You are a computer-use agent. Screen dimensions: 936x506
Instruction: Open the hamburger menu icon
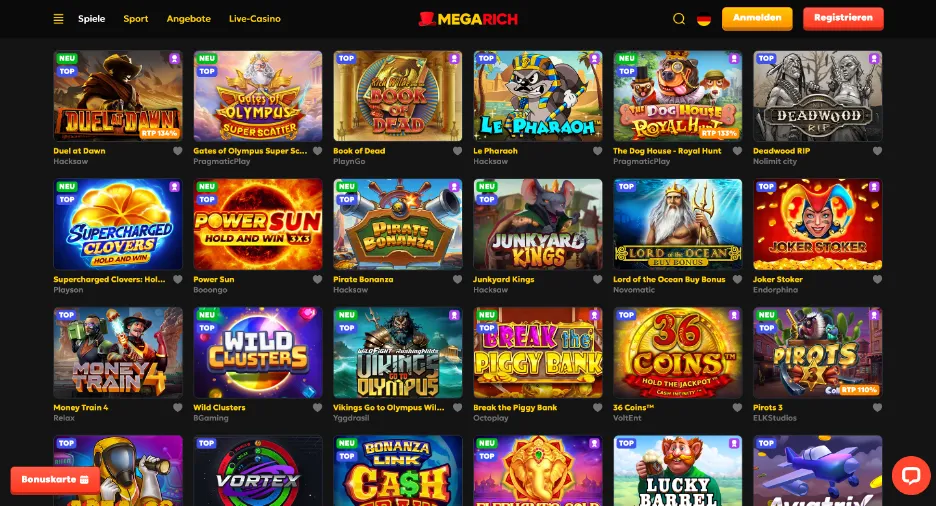click(58, 19)
